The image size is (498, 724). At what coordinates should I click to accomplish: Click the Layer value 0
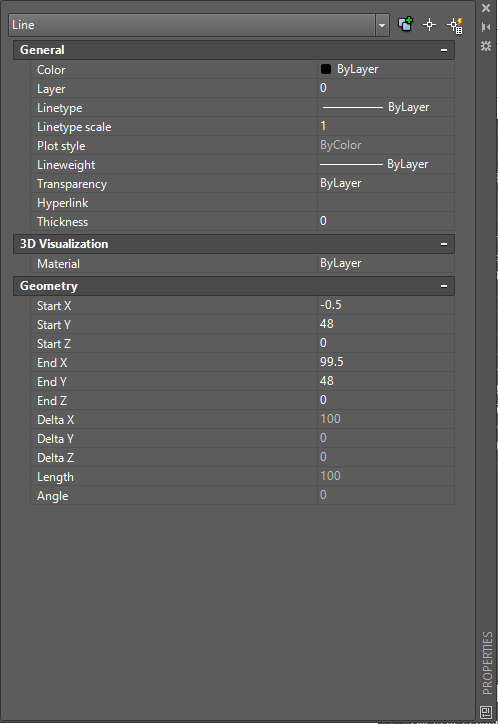[386, 88]
